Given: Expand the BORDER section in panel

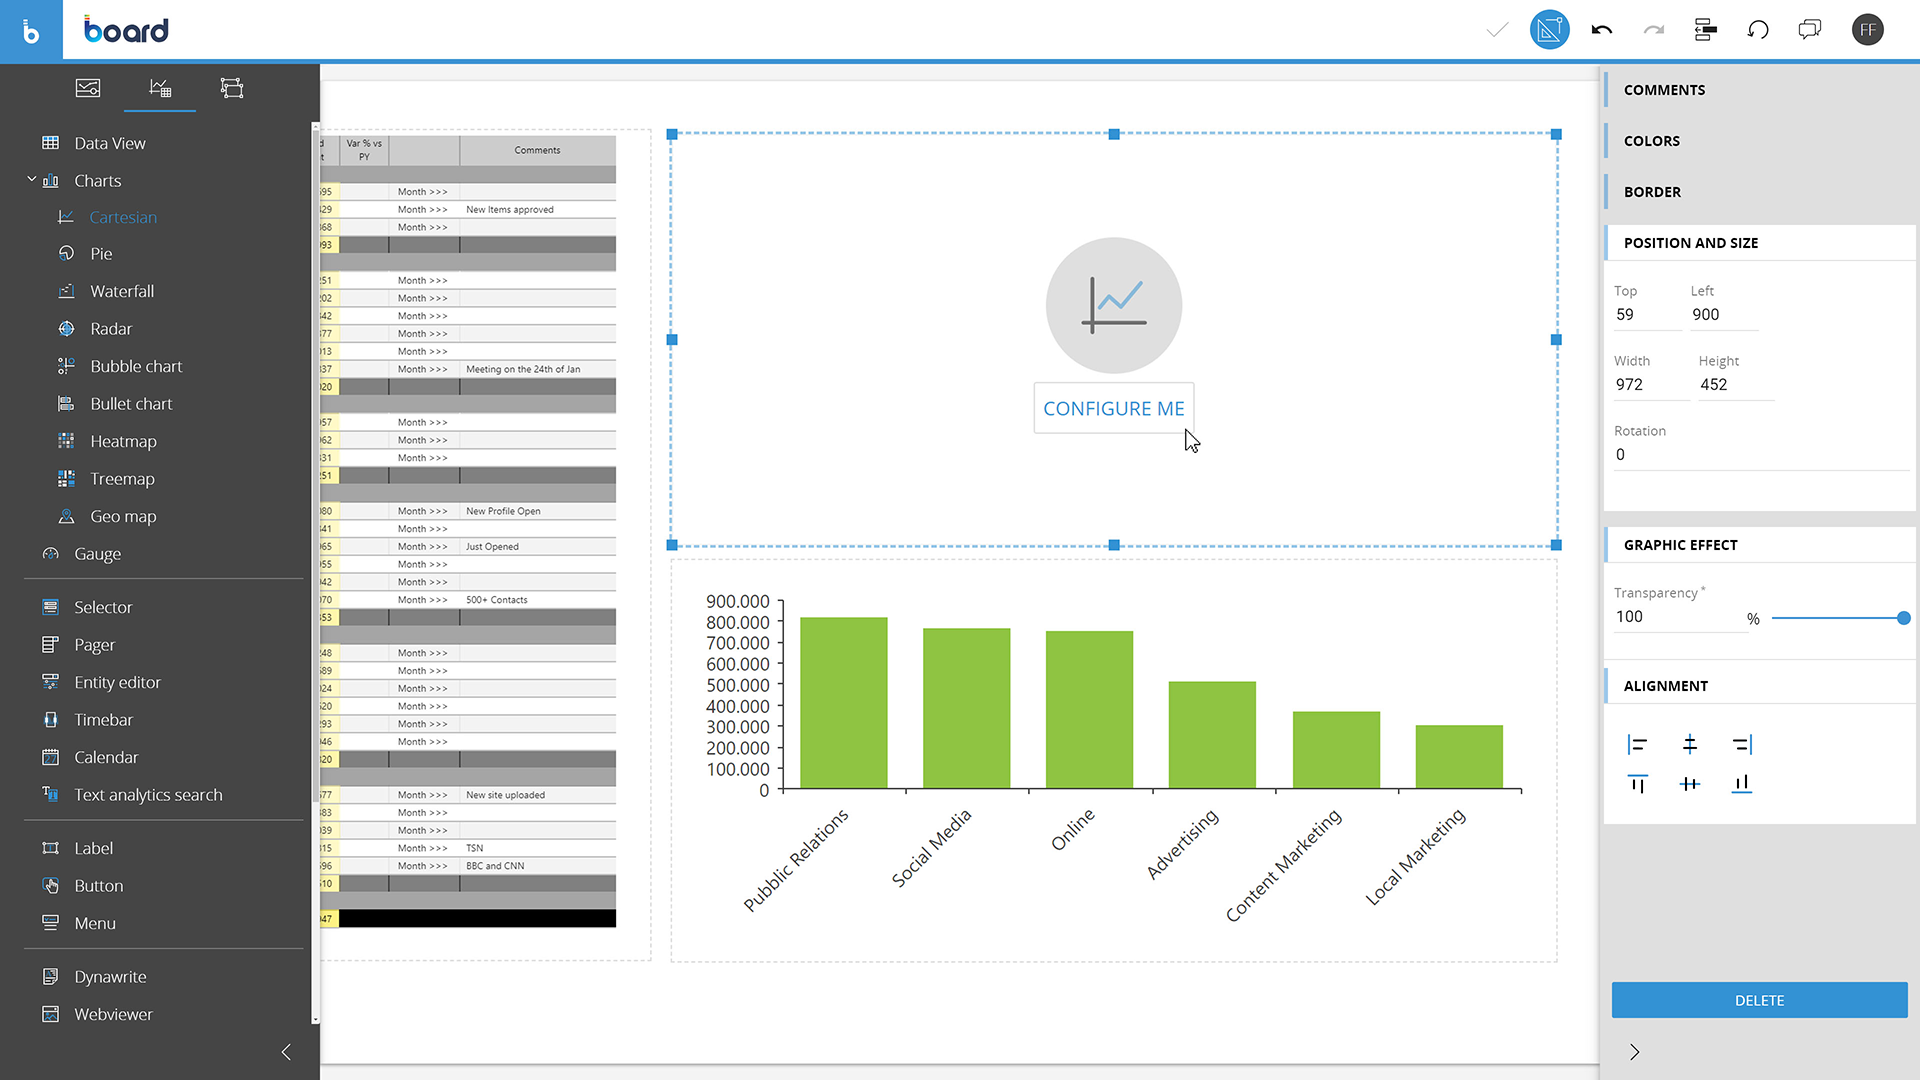Looking at the screenshot, I should click(x=1652, y=191).
